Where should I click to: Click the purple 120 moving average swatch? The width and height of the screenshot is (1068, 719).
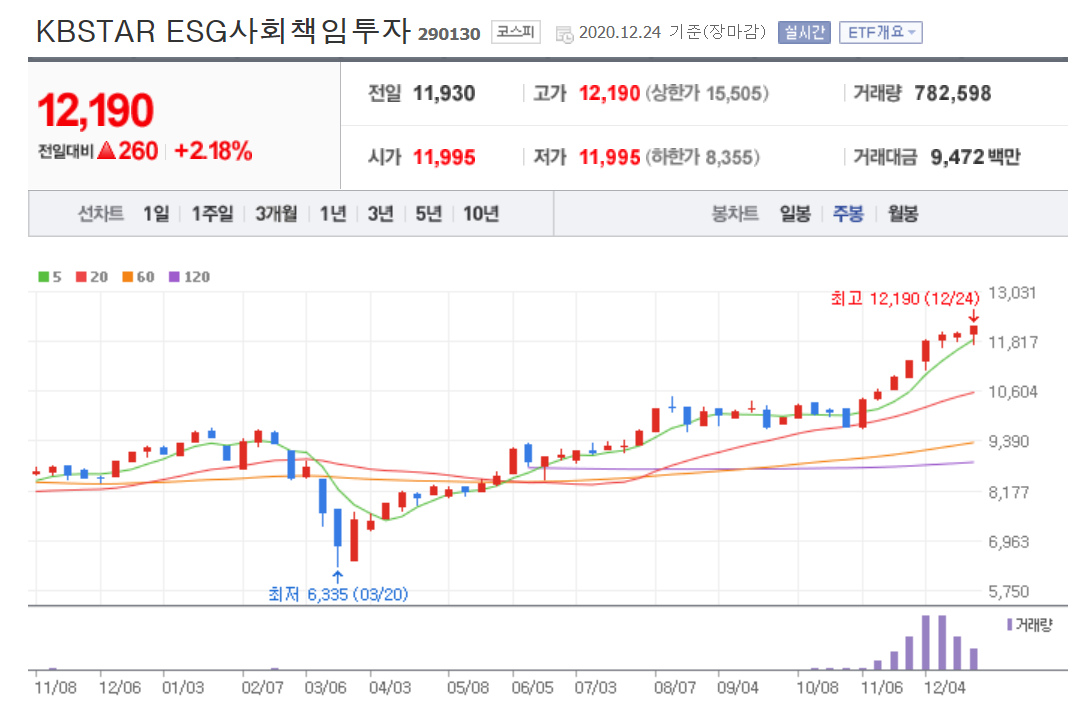[174, 277]
